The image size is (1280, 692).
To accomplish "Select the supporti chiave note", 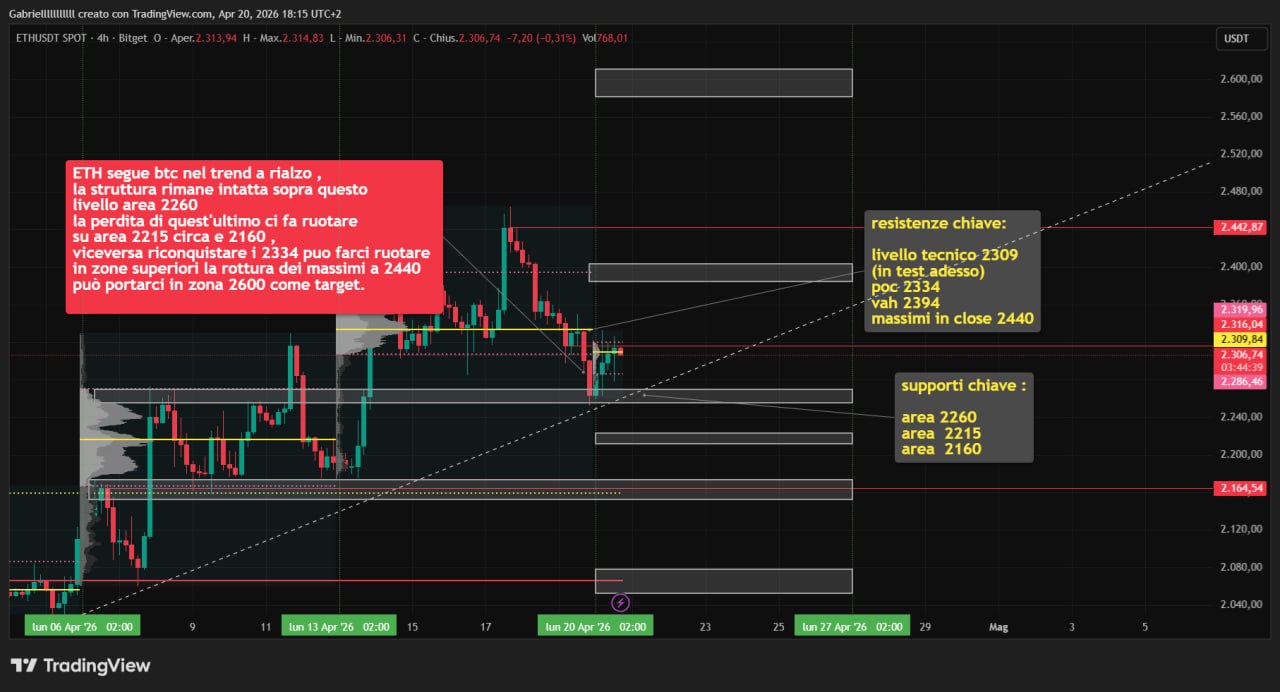I will coord(963,417).
